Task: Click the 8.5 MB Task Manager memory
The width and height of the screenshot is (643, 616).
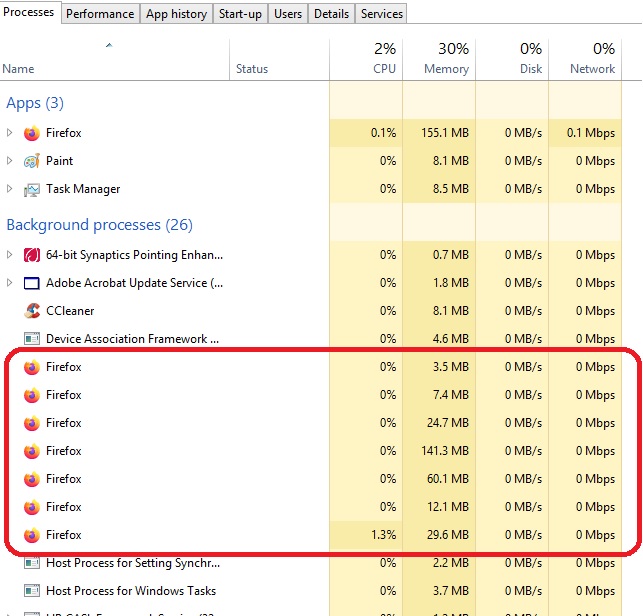Action: (x=451, y=189)
